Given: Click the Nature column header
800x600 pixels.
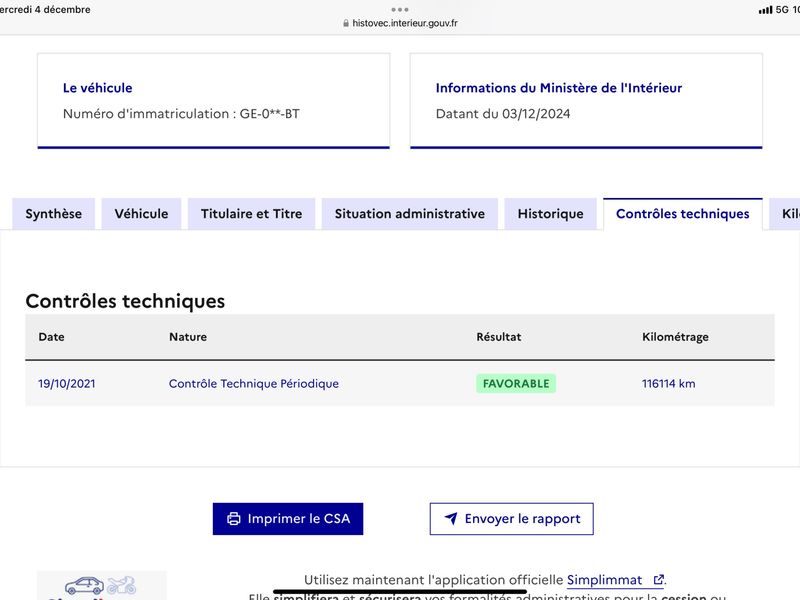Looking at the screenshot, I should (x=188, y=337).
